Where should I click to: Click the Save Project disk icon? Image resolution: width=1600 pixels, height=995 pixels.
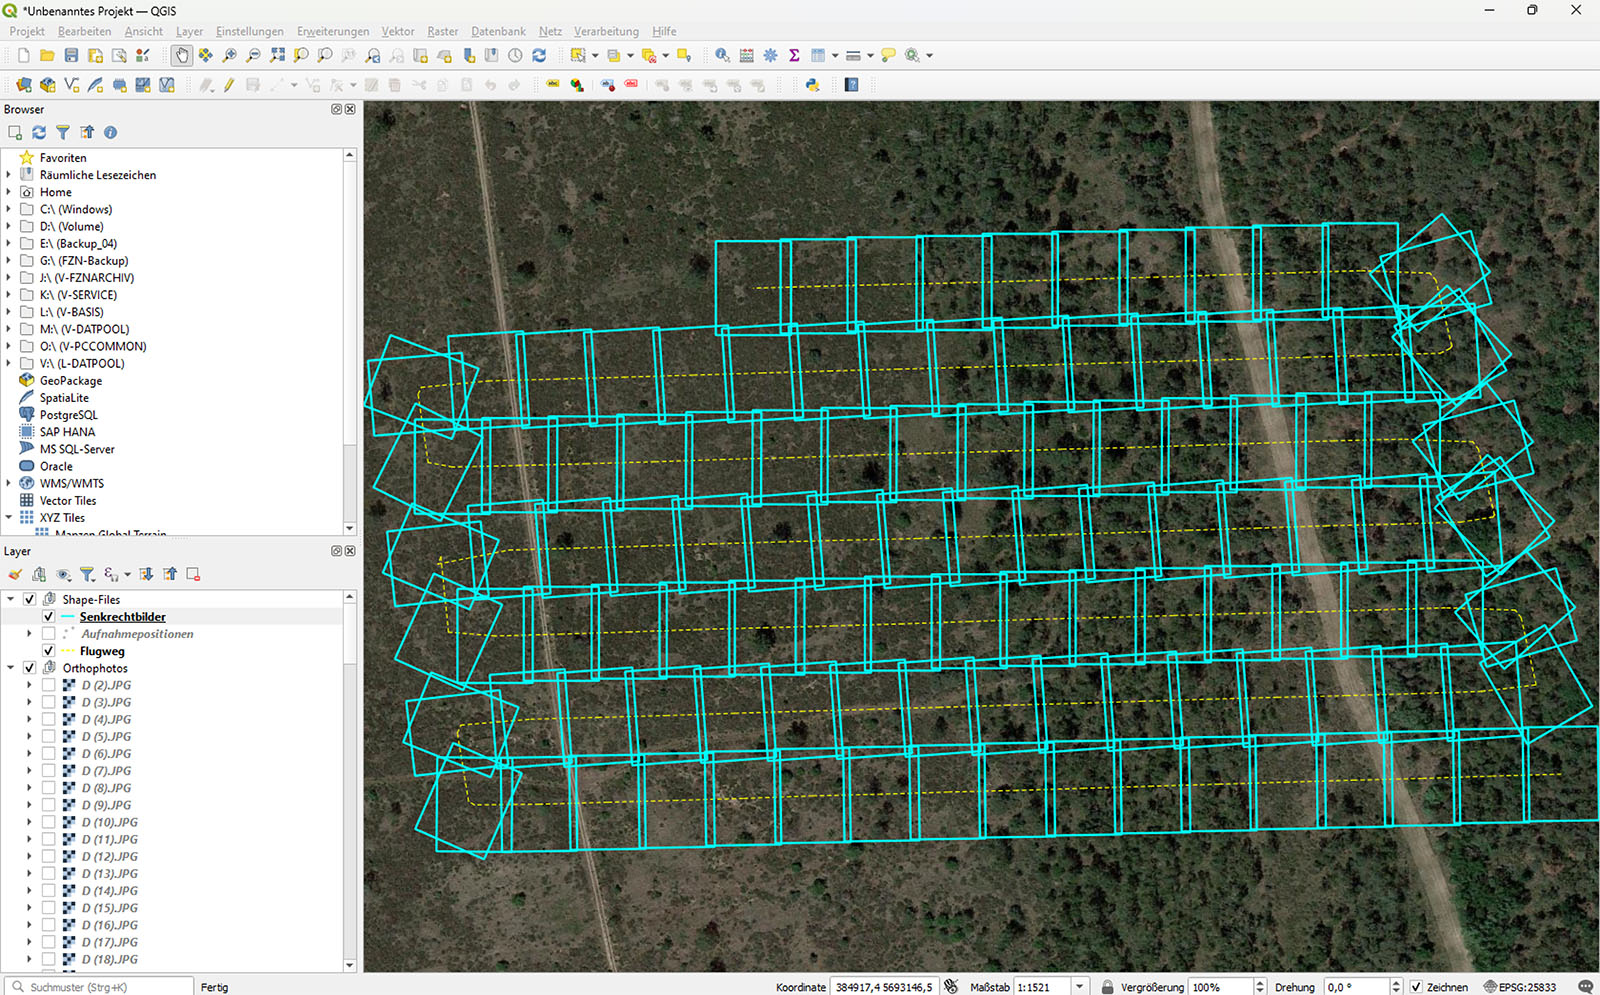point(71,56)
